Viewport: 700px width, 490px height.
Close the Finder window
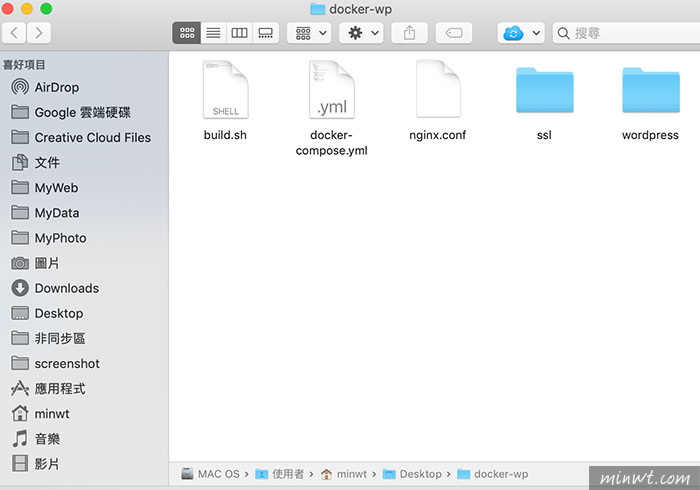pyautogui.click(x=7, y=8)
